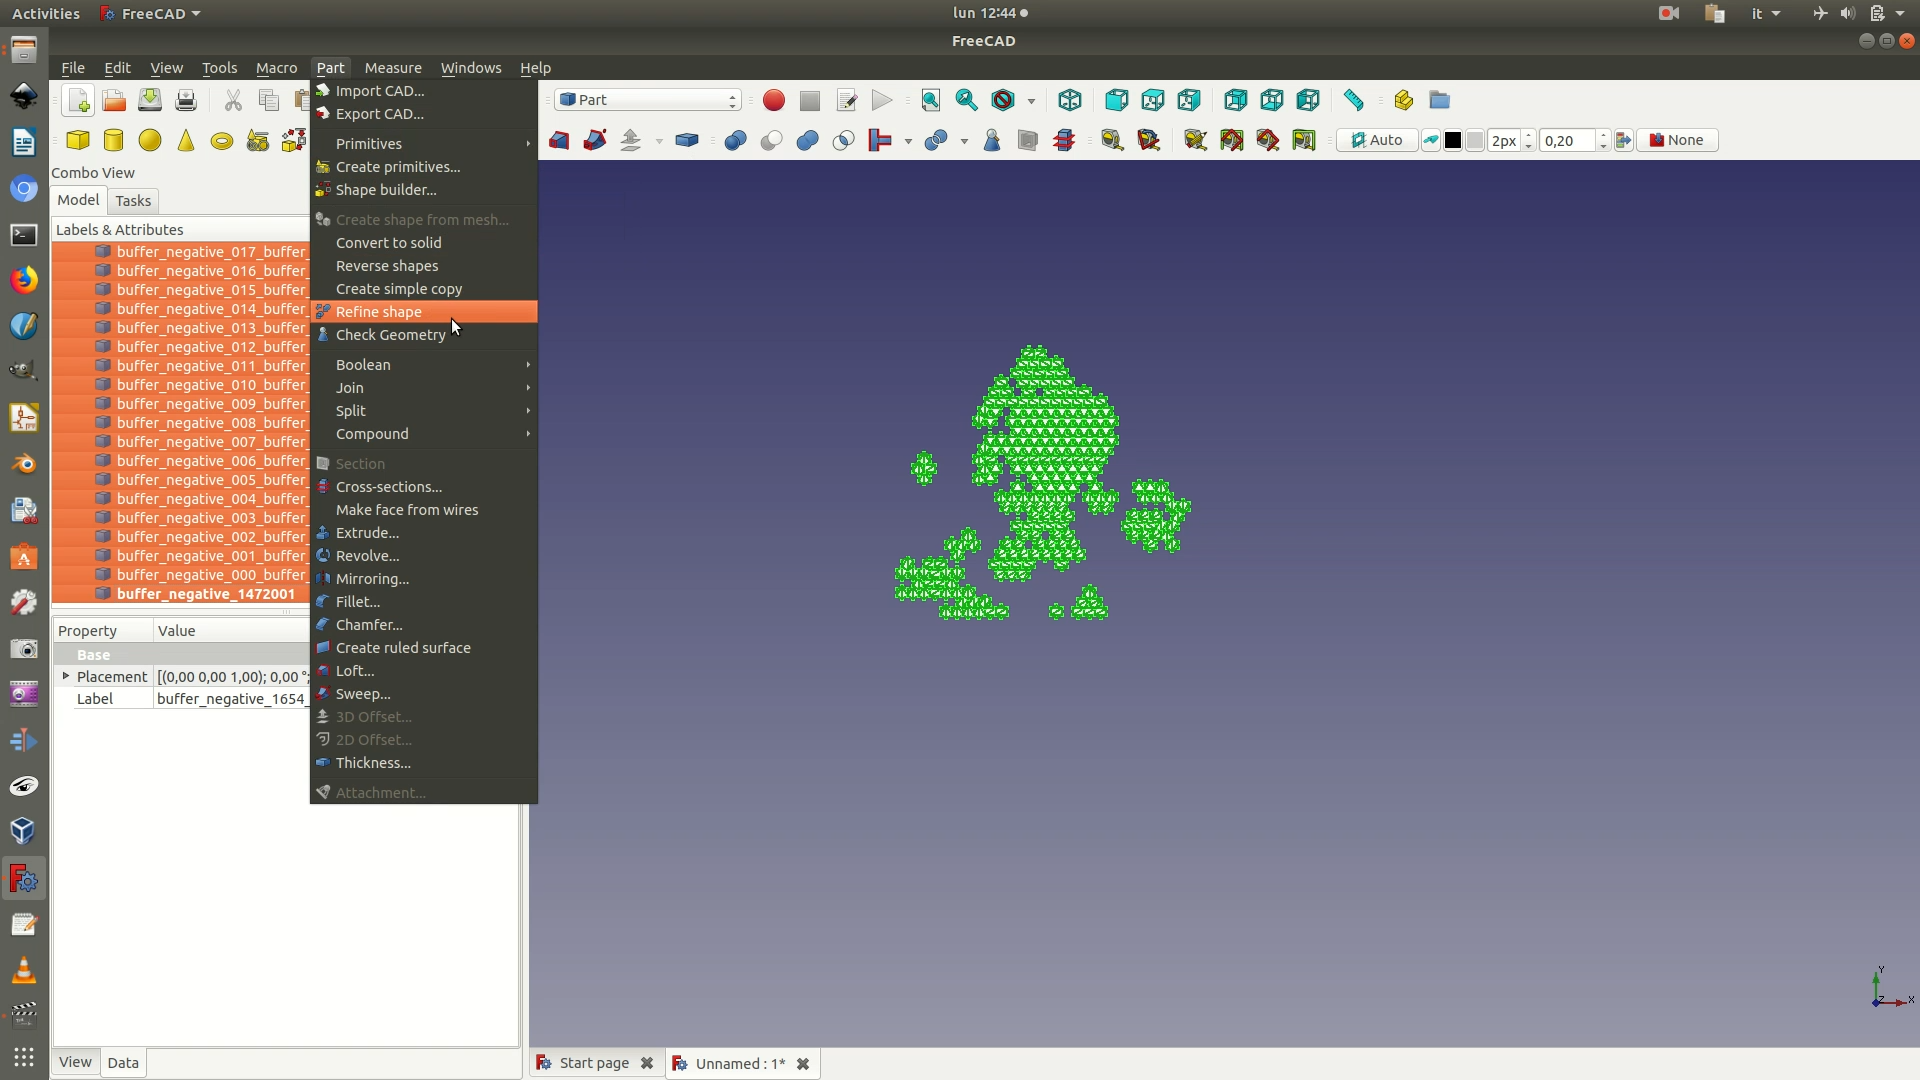Screen dimensions: 1920x1080
Task: Open the draw style dropdown arrow
Action: point(1031,101)
